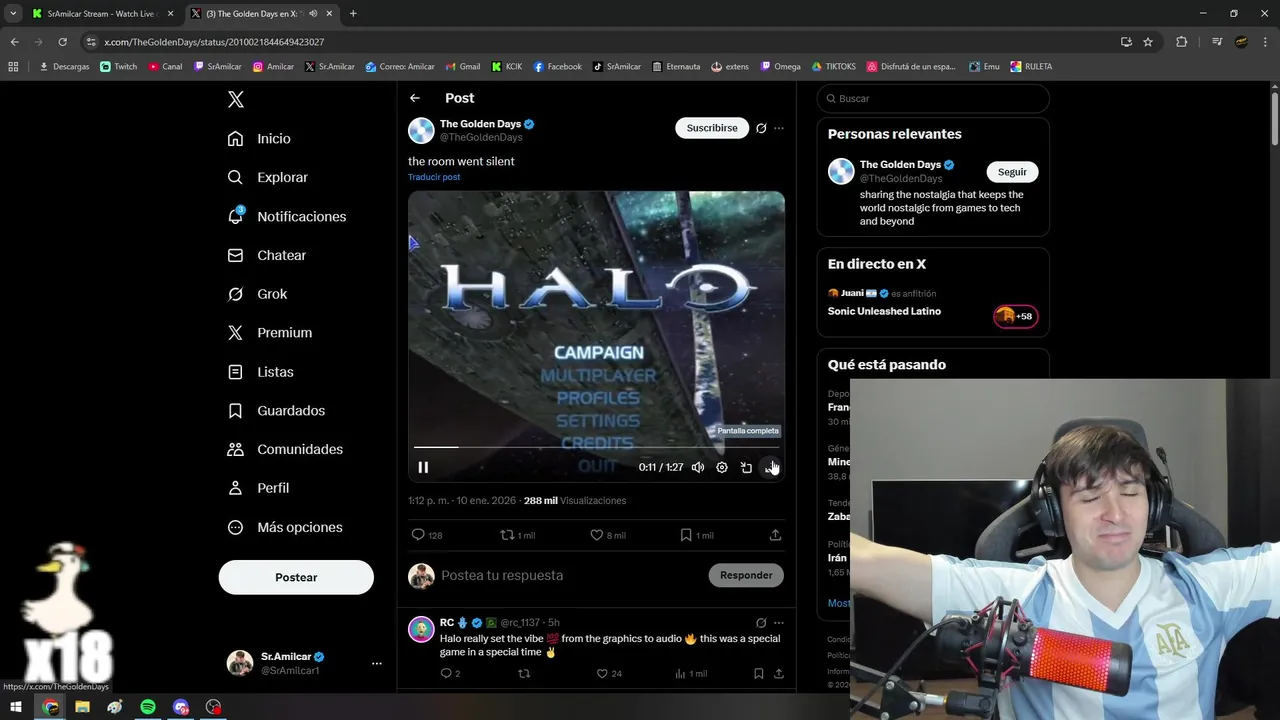Go to Explorar in the sidebar
The height and width of the screenshot is (720, 1280).
pyautogui.click(x=267, y=177)
